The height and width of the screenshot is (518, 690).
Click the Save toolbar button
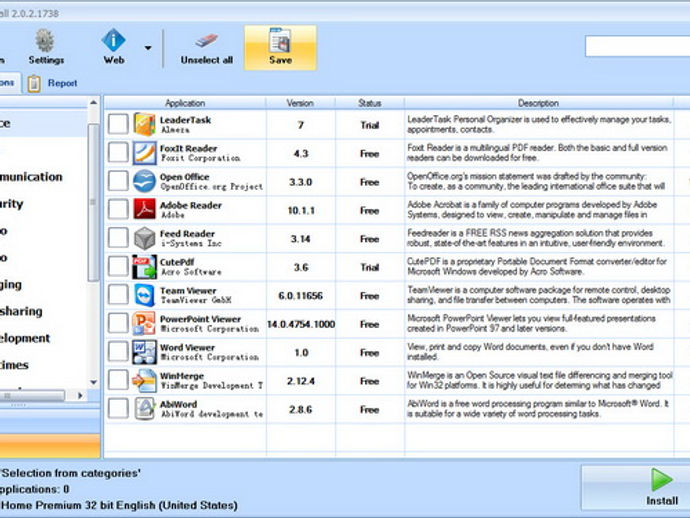[x=280, y=48]
